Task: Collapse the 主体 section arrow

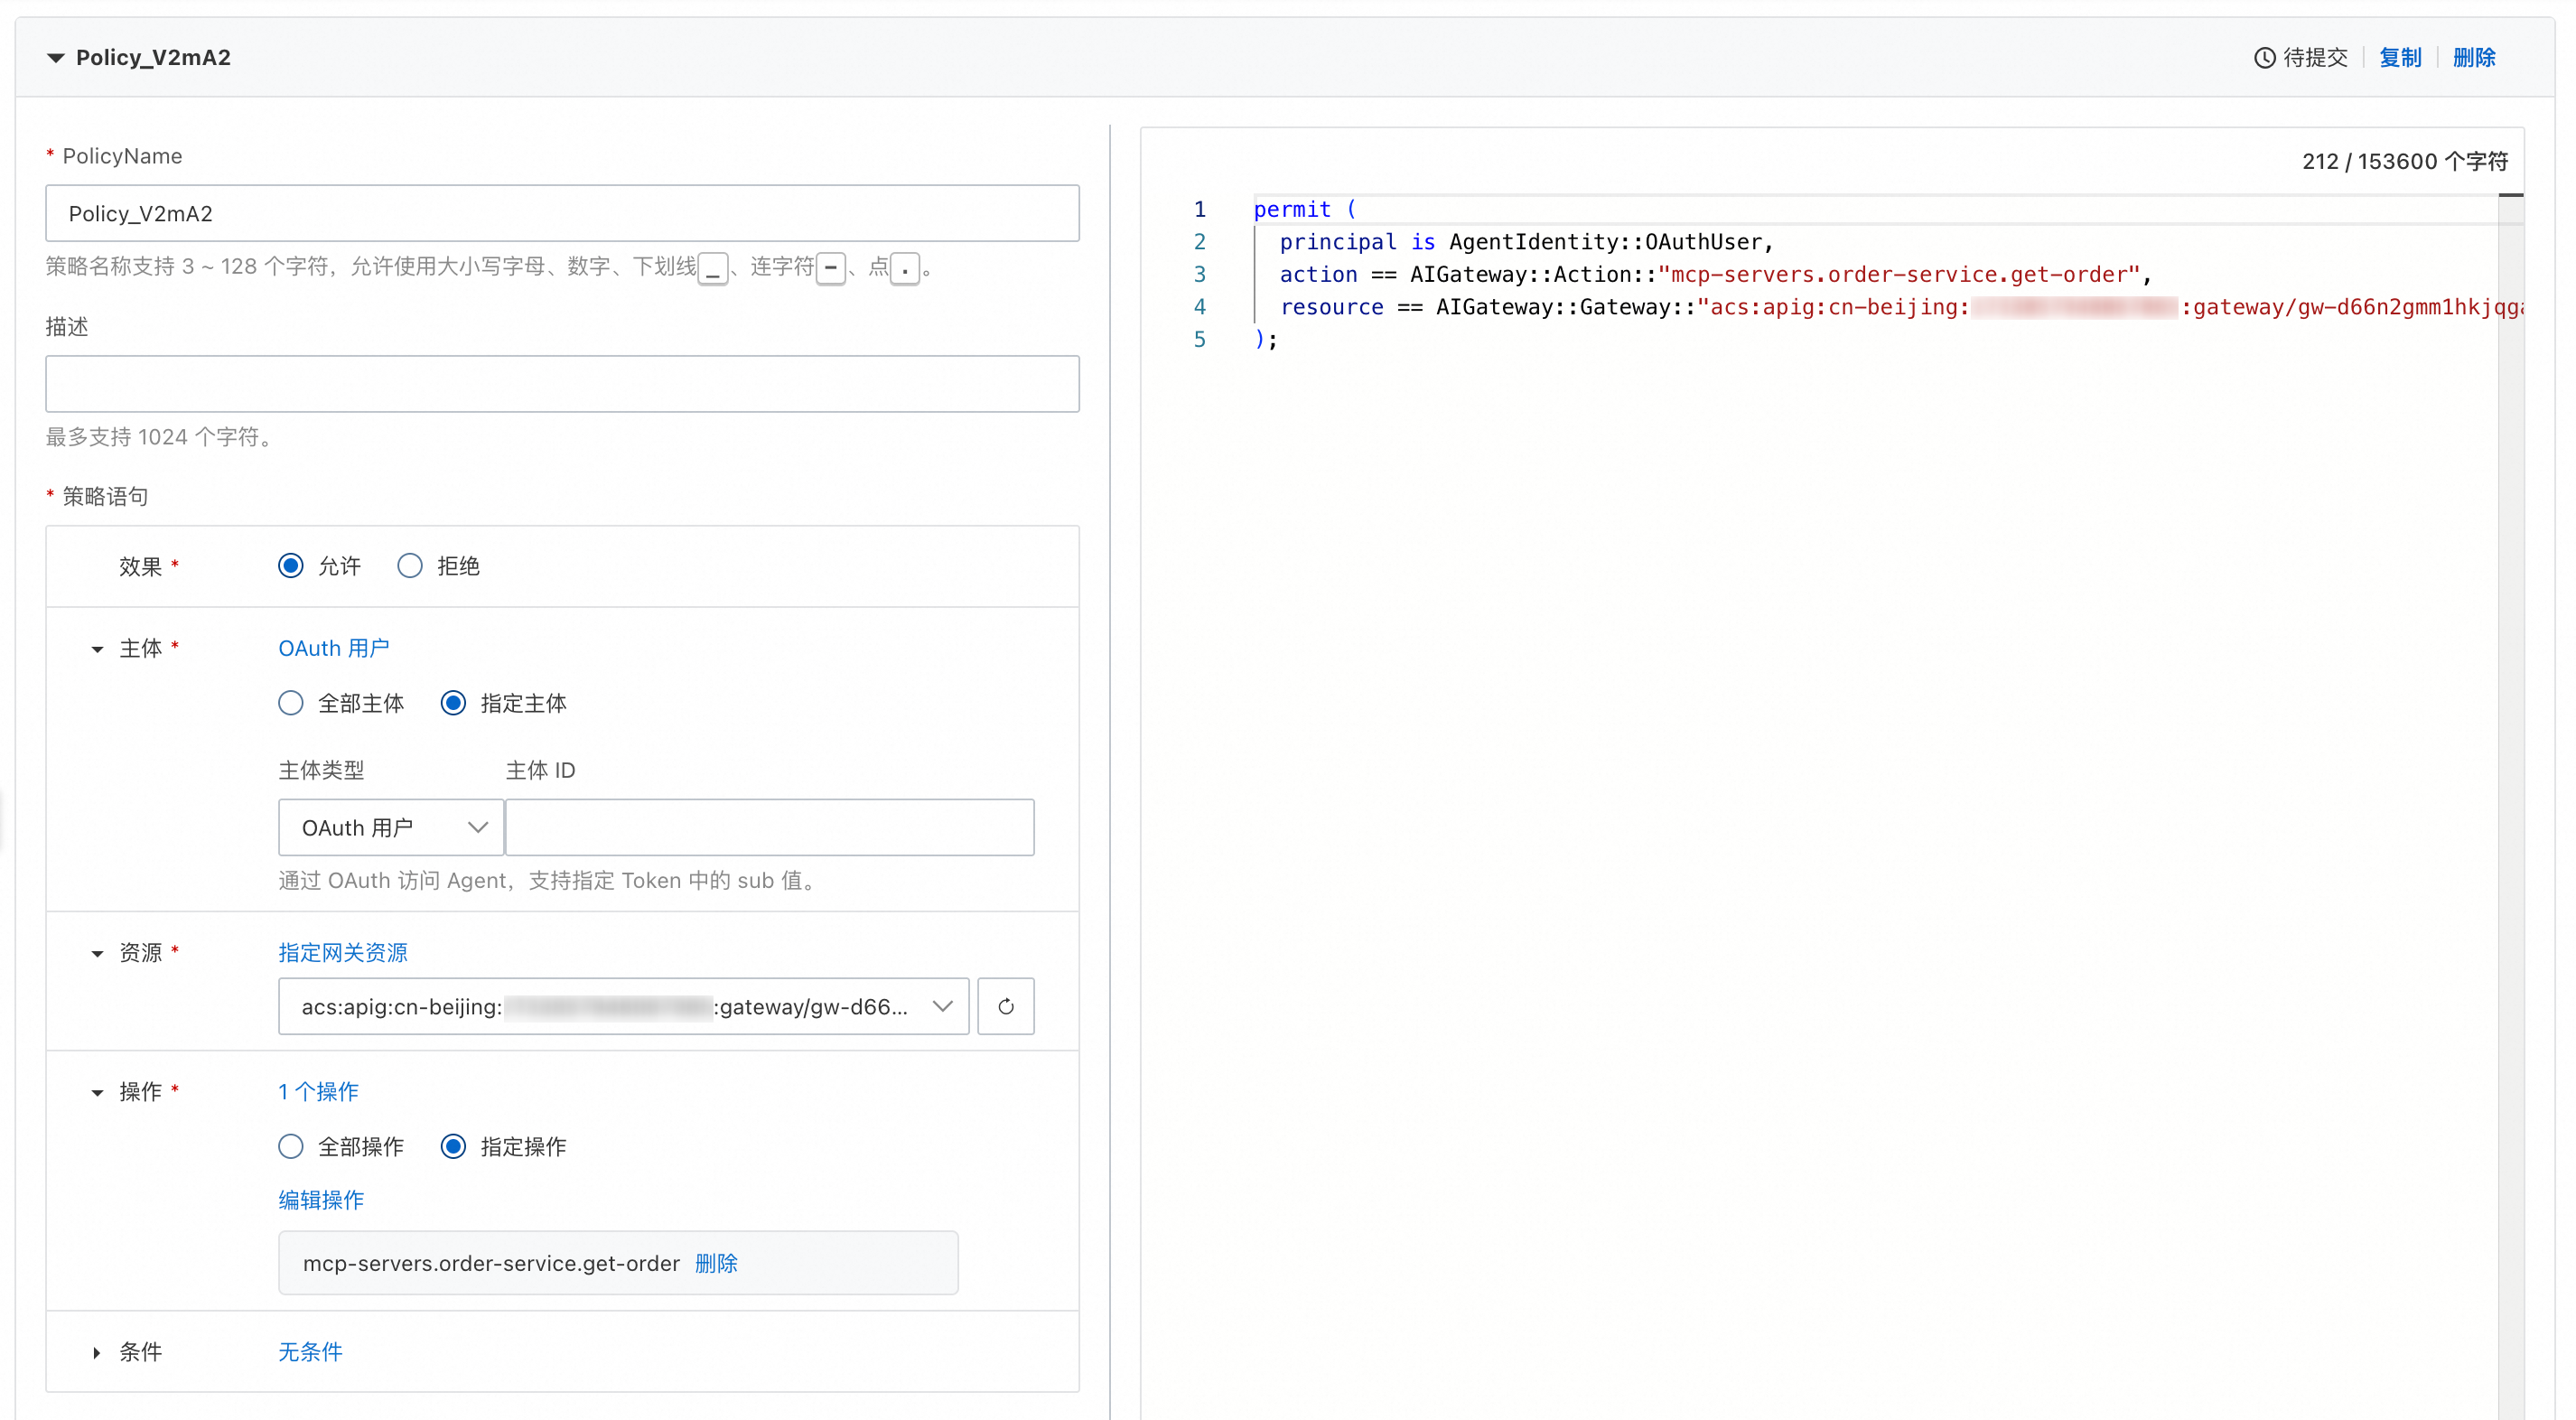Action: [97, 649]
